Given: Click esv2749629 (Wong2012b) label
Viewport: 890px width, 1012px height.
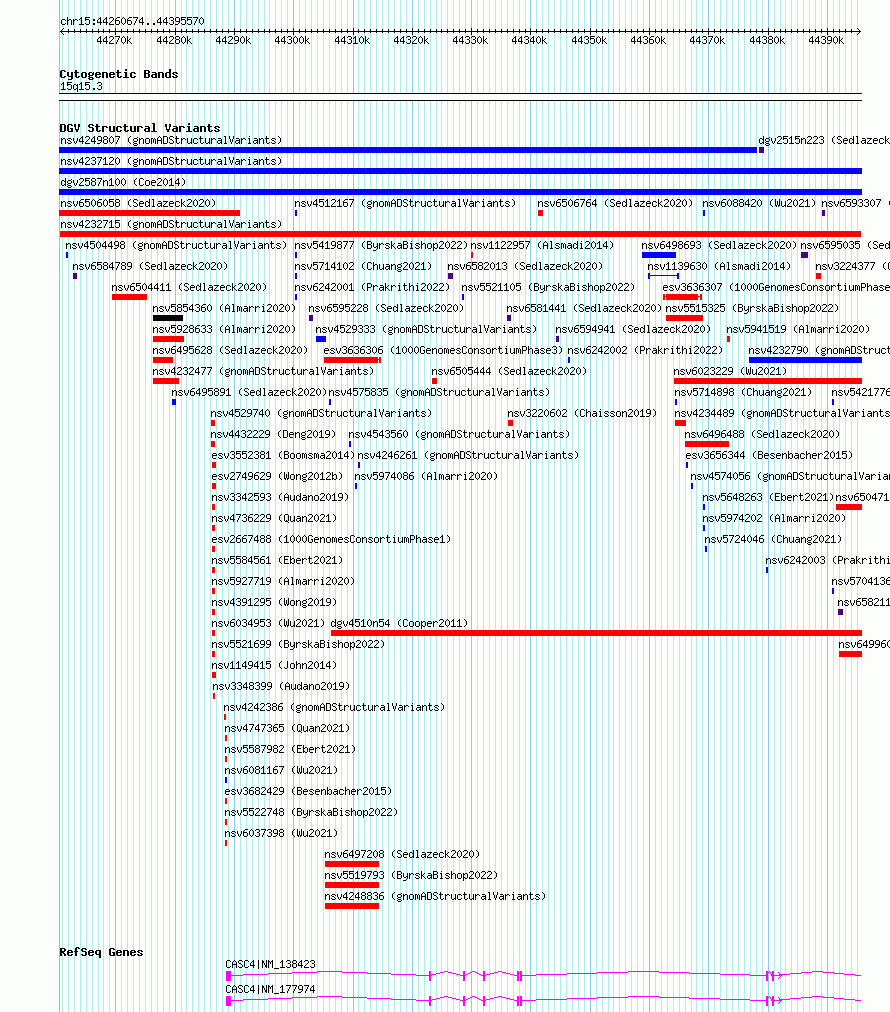Looking at the screenshot, I should (278, 476).
